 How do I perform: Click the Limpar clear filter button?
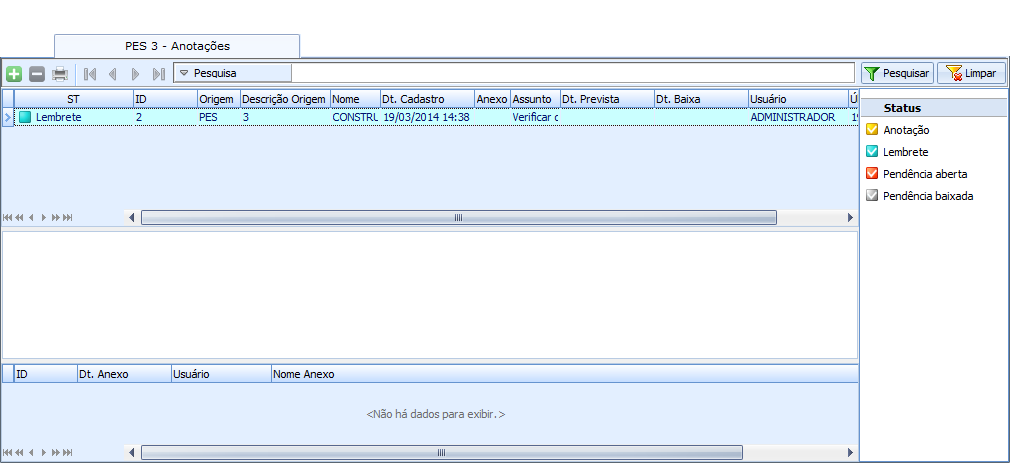click(x=971, y=73)
